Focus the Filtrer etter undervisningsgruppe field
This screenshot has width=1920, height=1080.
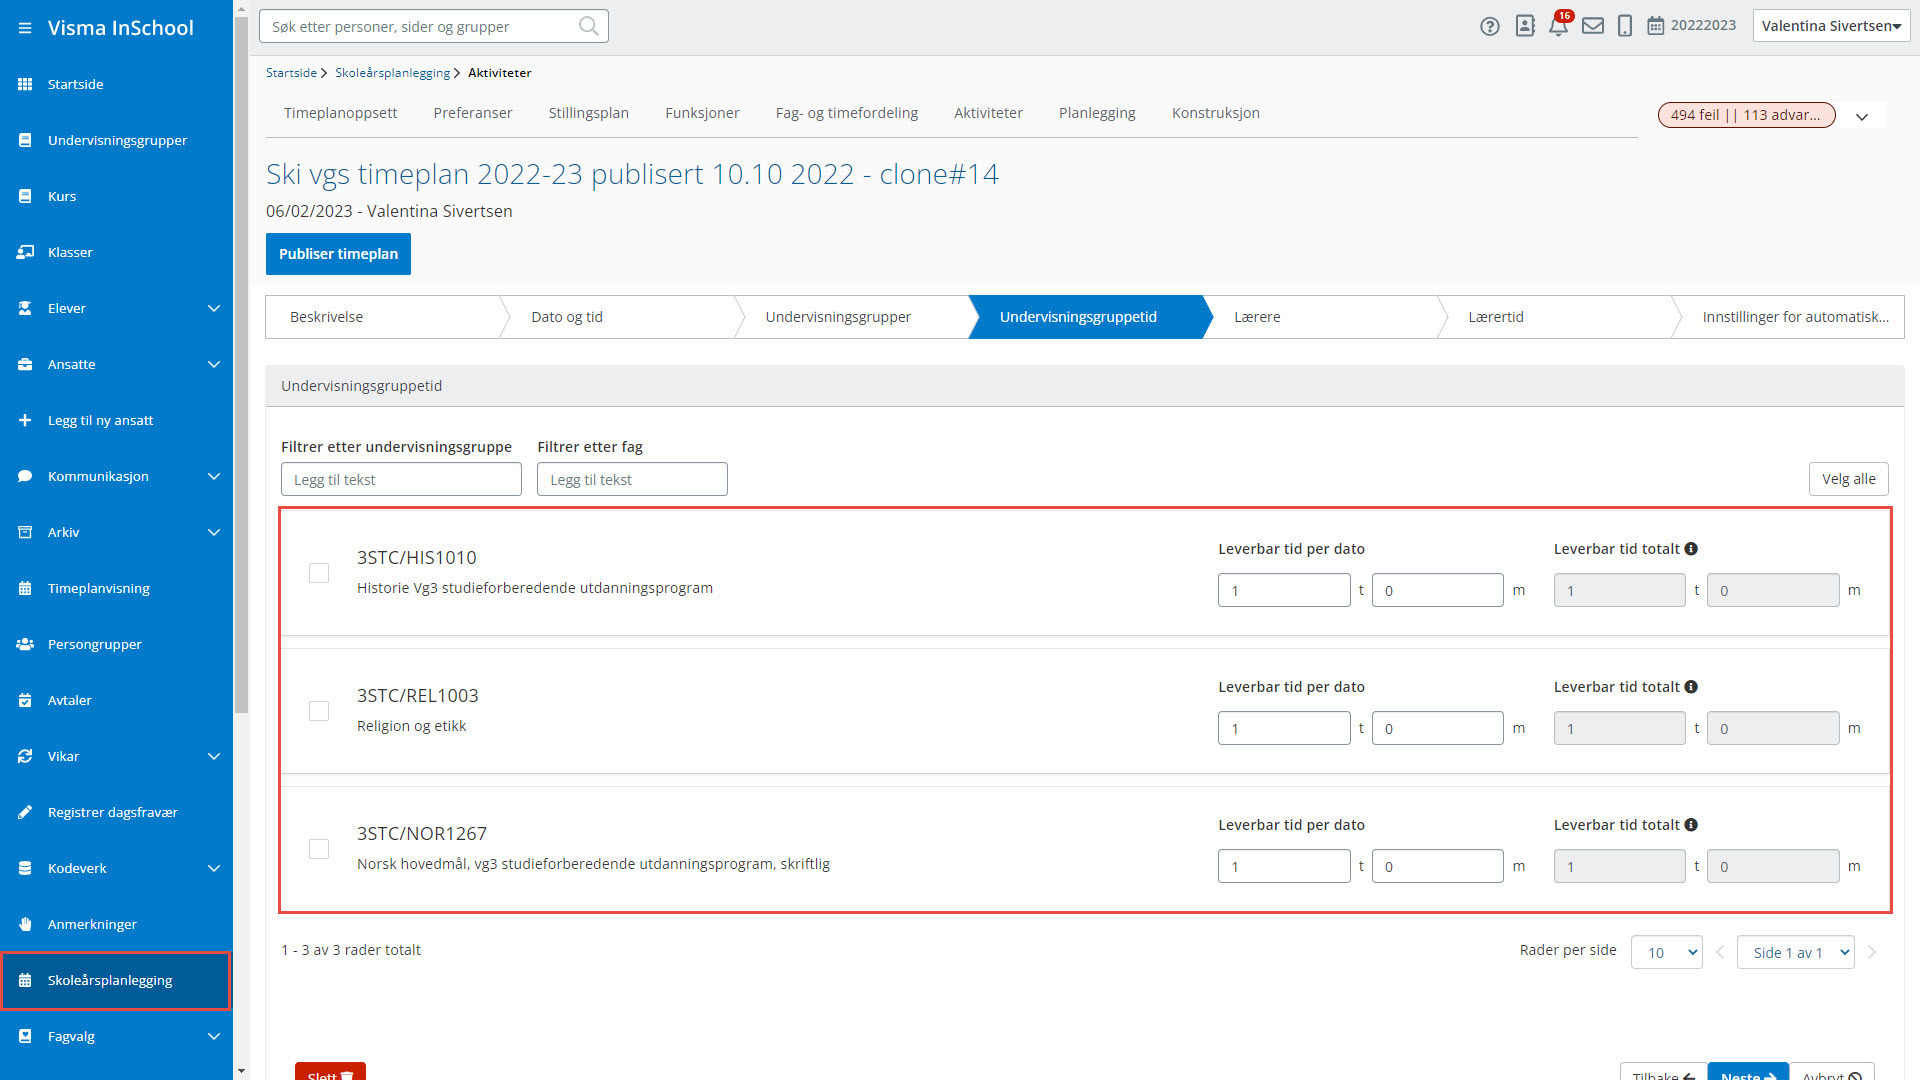pyautogui.click(x=401, y=479)
